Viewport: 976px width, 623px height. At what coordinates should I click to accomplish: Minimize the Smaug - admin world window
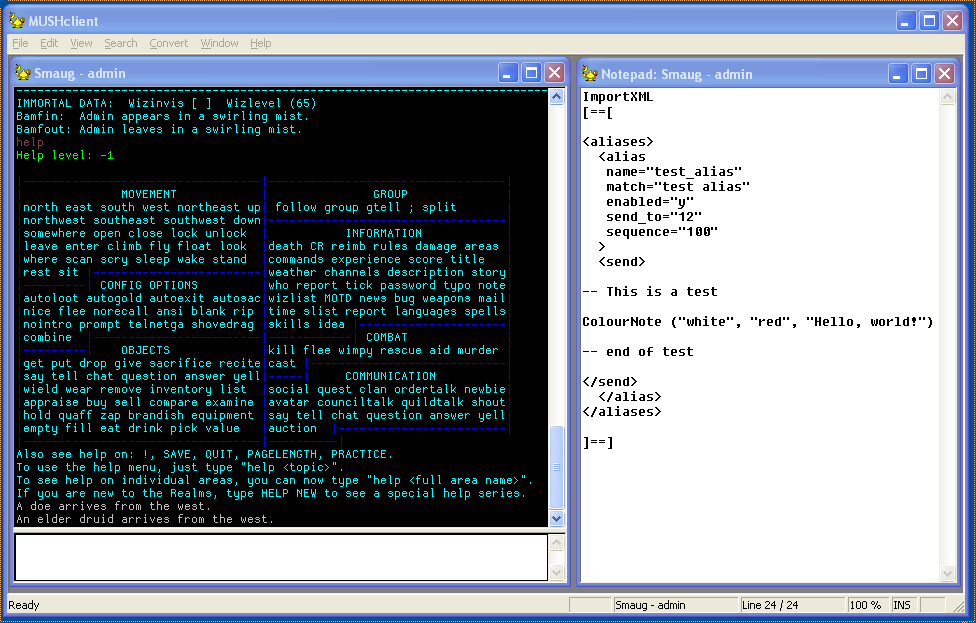509,73
